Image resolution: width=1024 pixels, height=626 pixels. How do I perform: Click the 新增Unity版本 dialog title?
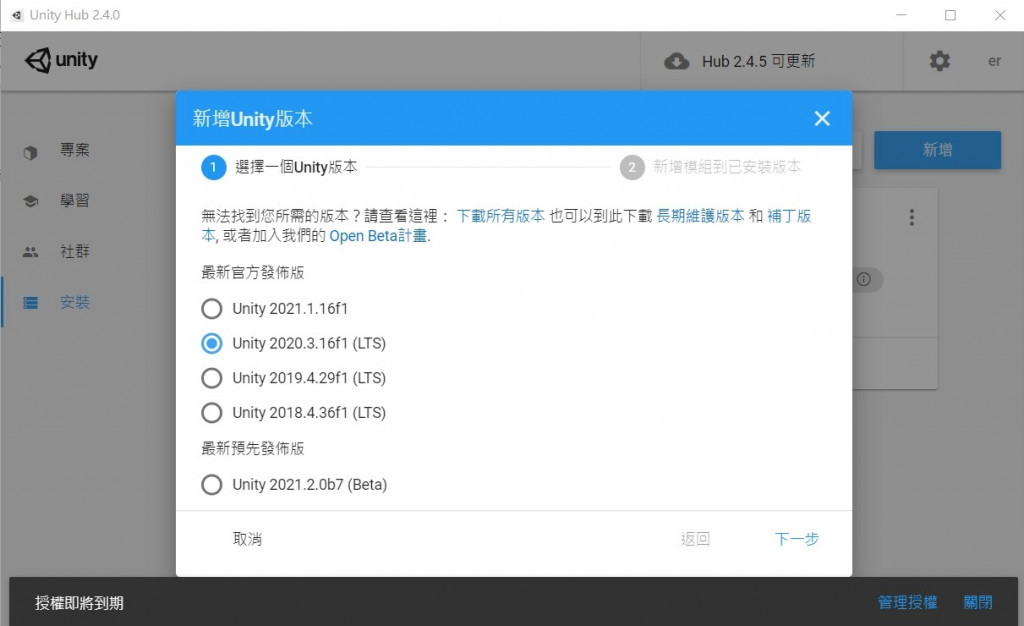click(x=253, y=119)
